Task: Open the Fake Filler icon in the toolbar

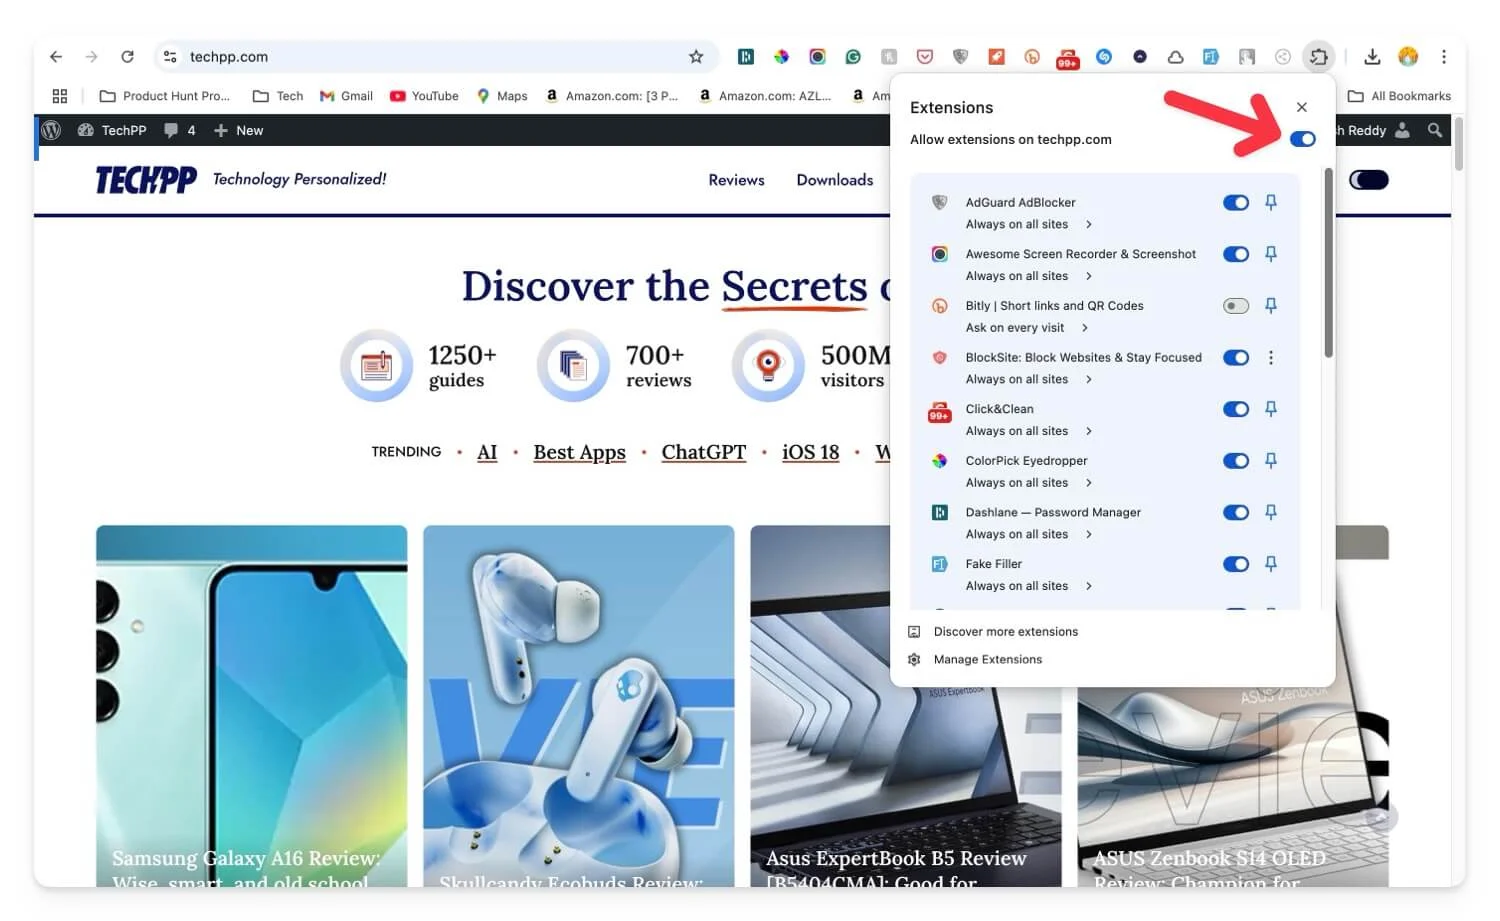Action: click(1211, 57)
